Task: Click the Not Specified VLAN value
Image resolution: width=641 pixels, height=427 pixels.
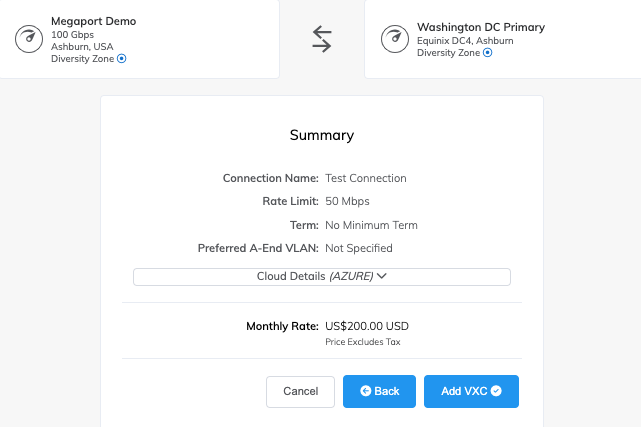Action: tap(359, 248)
